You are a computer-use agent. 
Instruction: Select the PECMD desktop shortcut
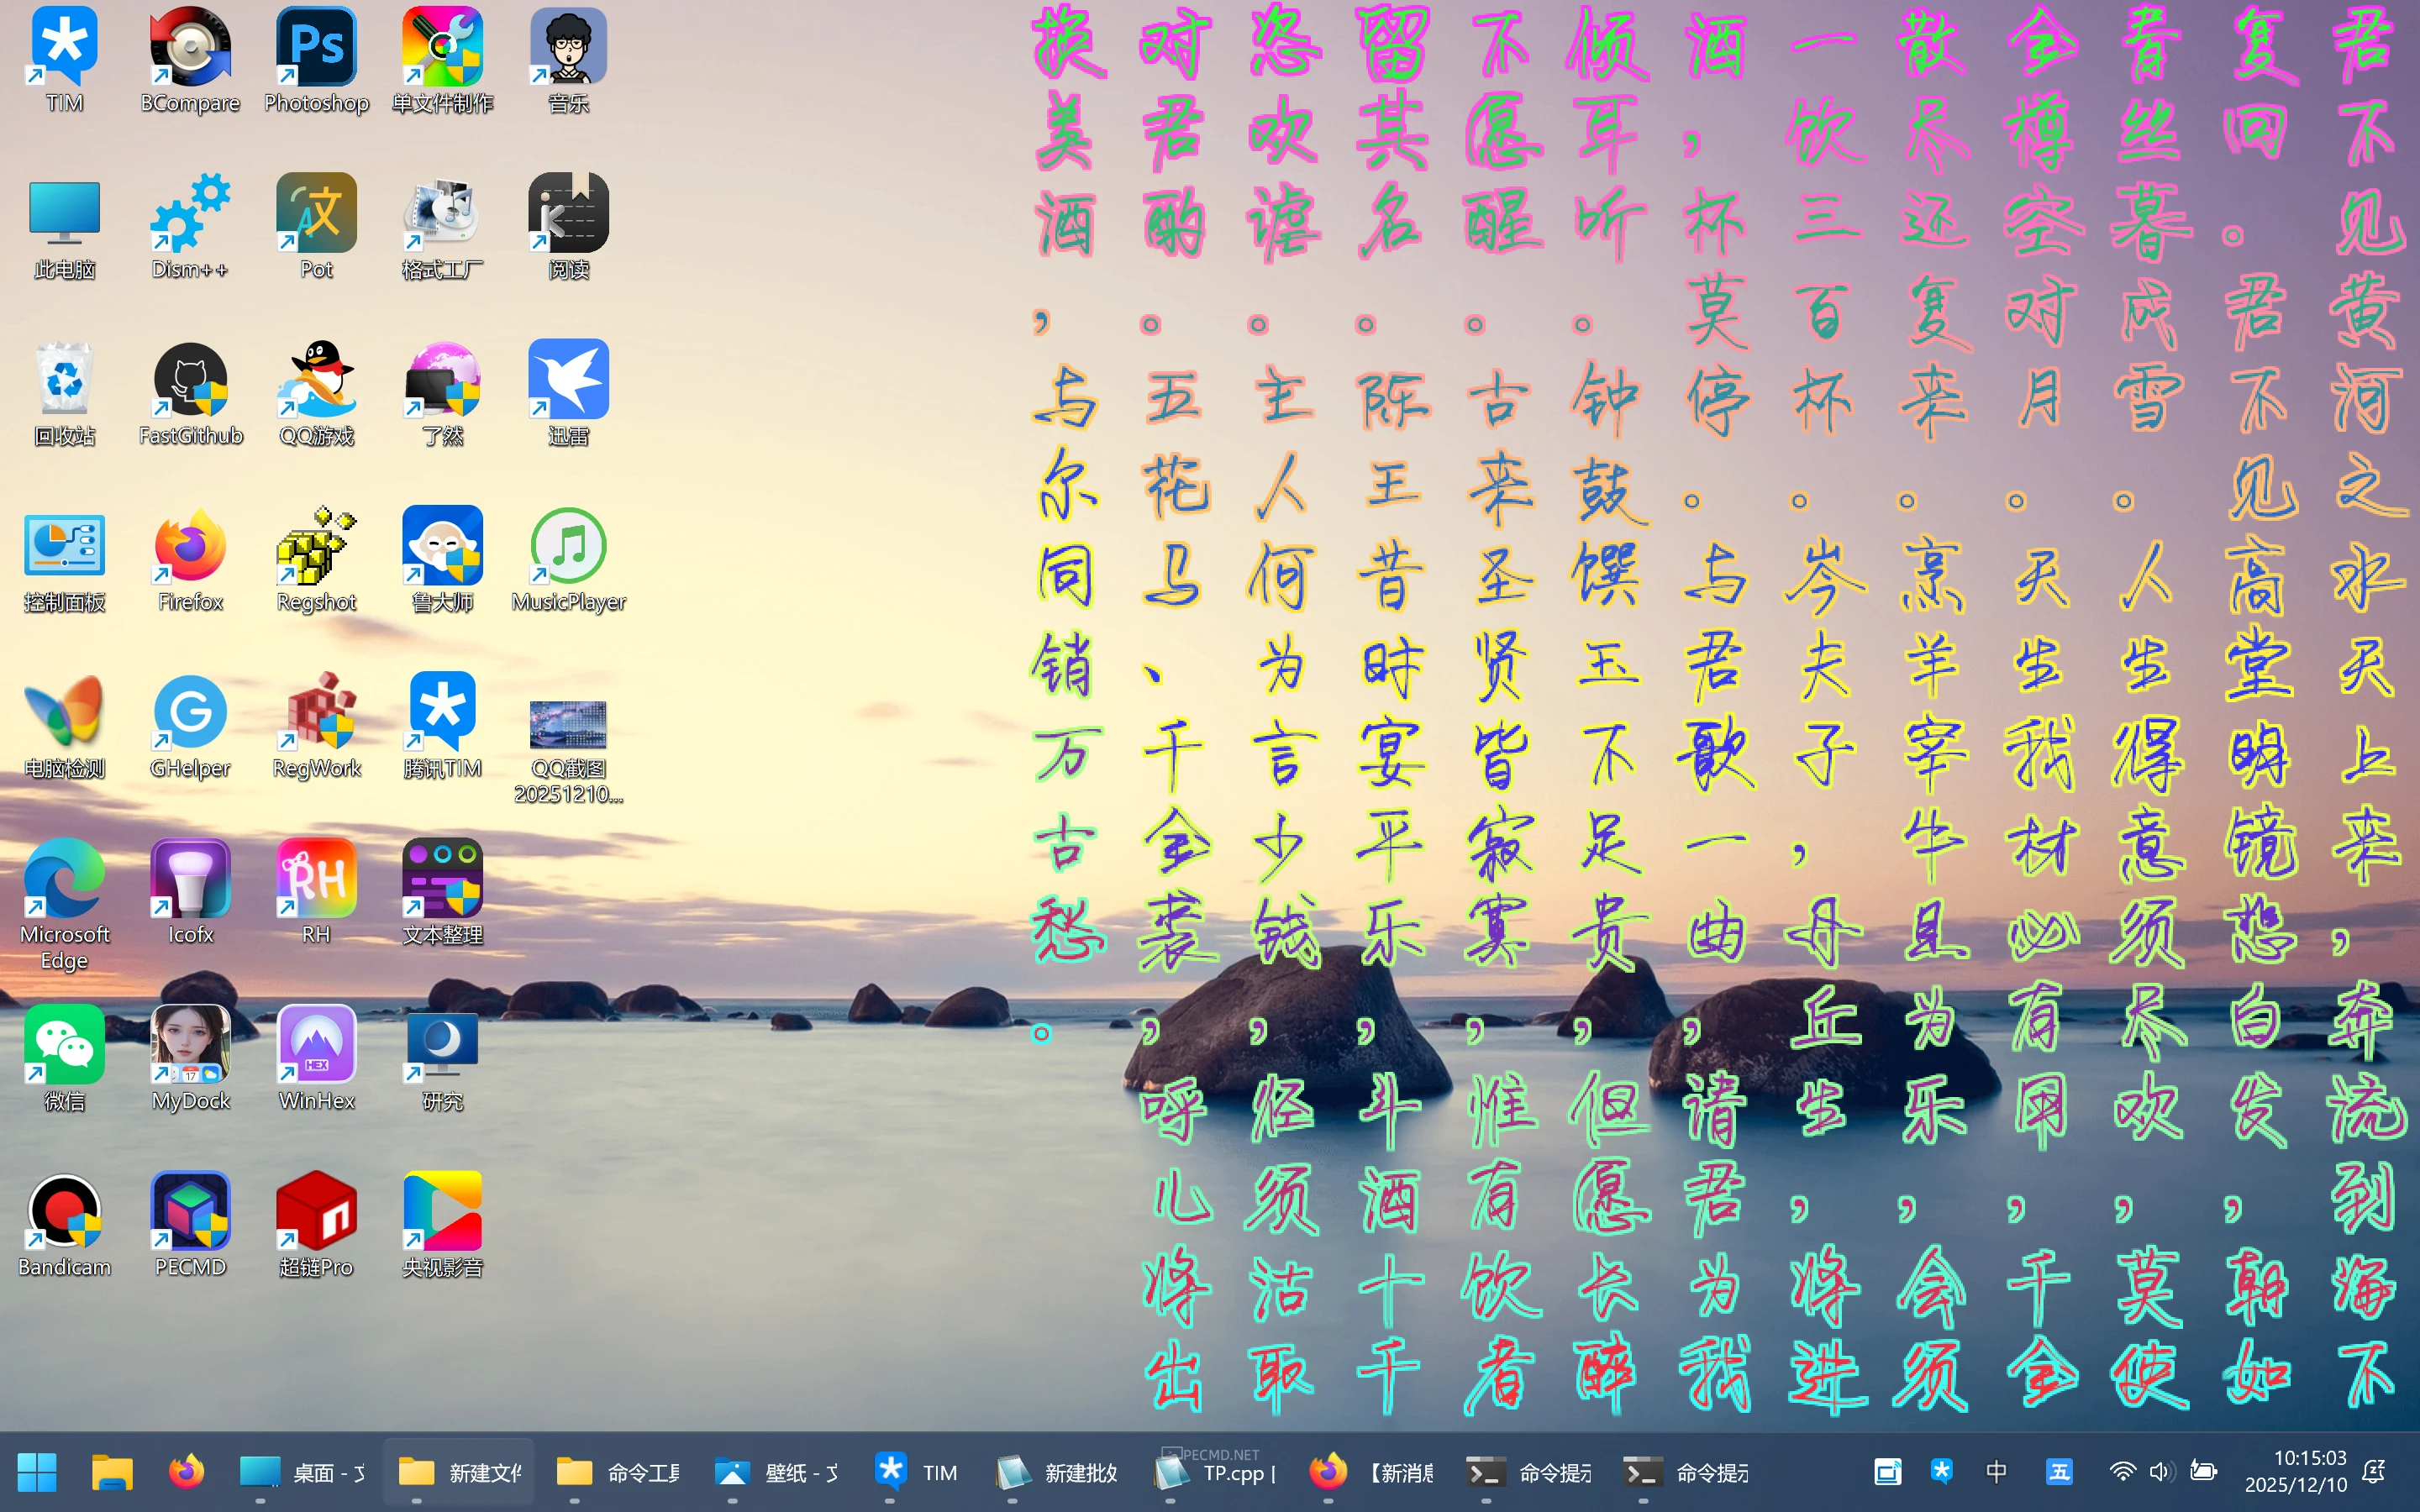pos(190,1213)
